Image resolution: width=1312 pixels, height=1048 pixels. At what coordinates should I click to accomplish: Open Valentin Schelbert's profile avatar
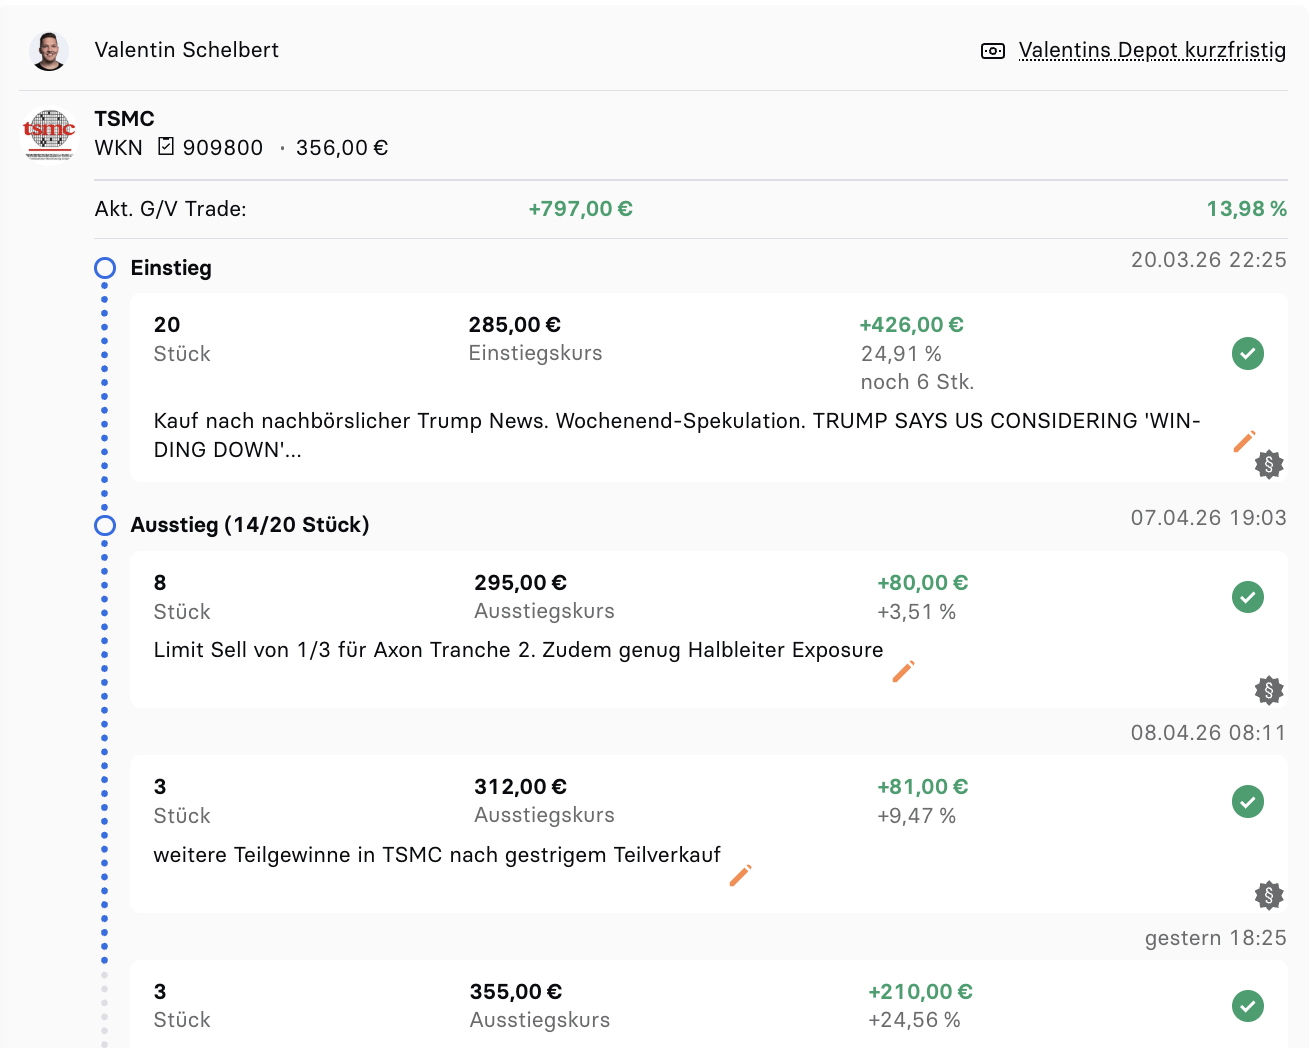point(49,50)
